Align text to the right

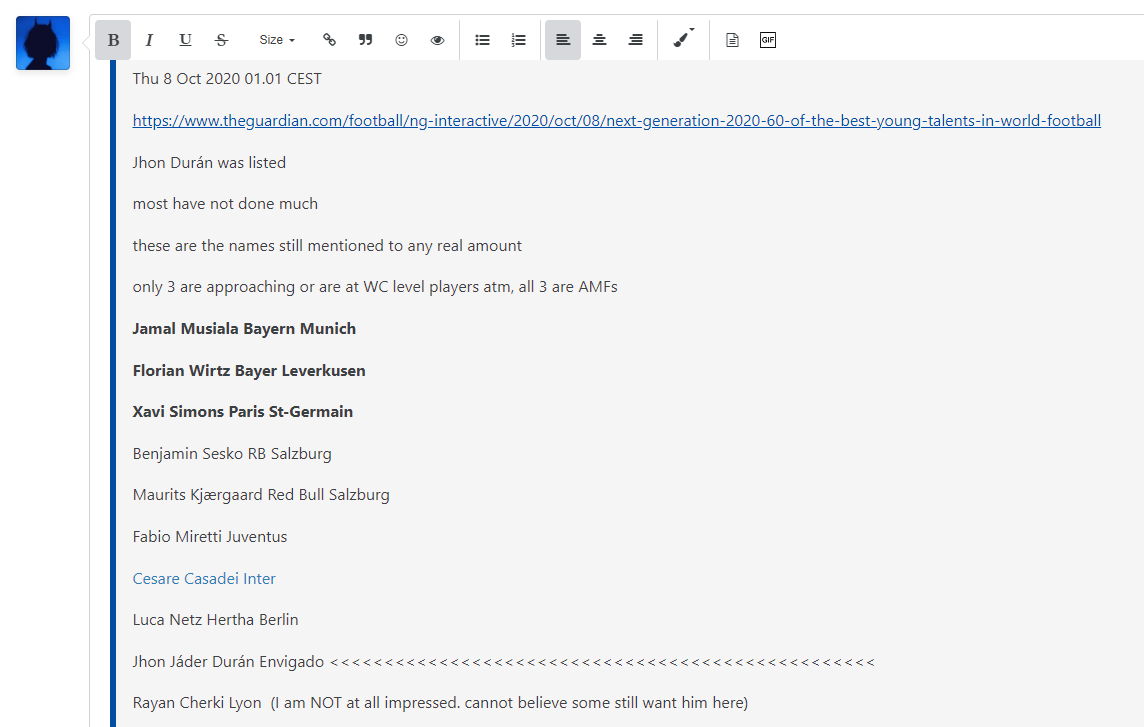pos(636,40)
